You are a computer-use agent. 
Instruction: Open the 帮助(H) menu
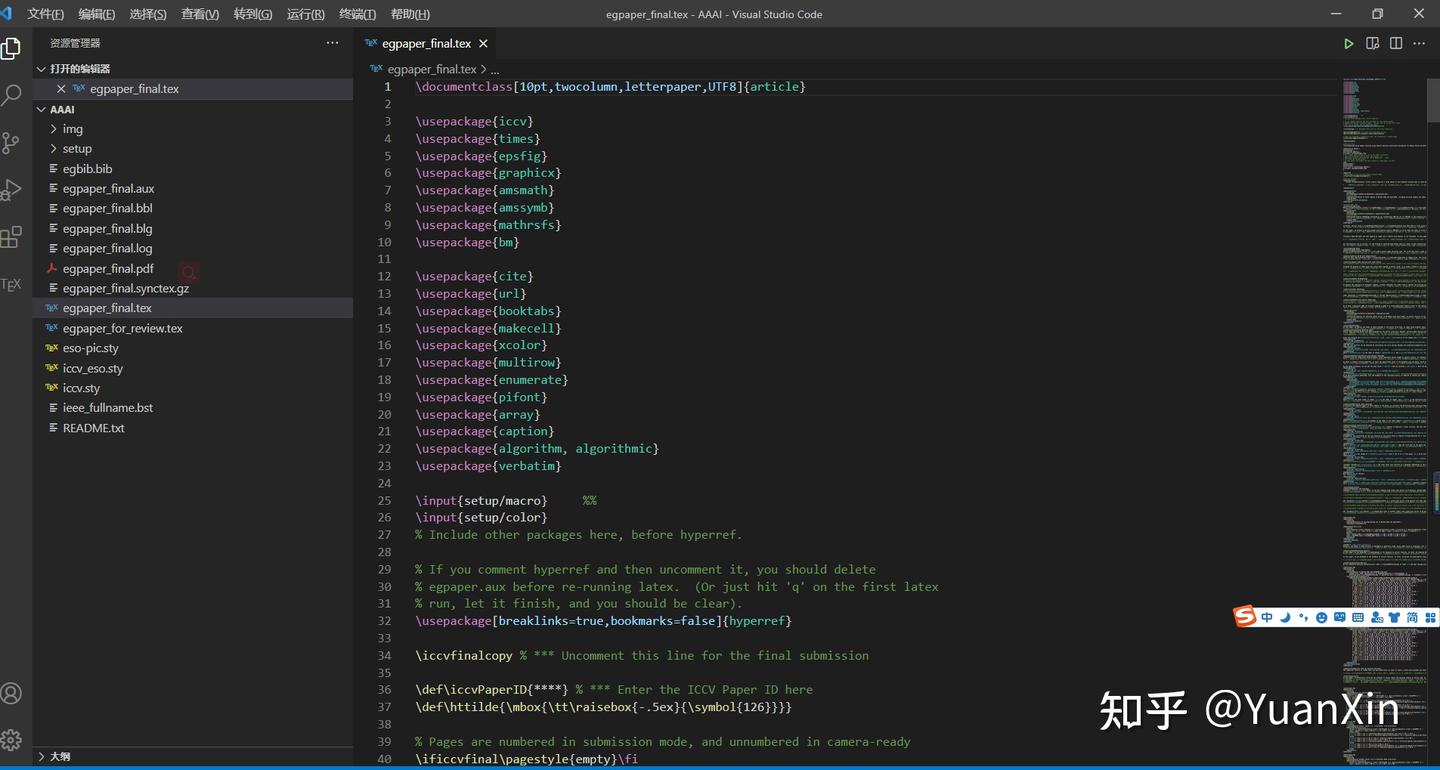[410, 14]
